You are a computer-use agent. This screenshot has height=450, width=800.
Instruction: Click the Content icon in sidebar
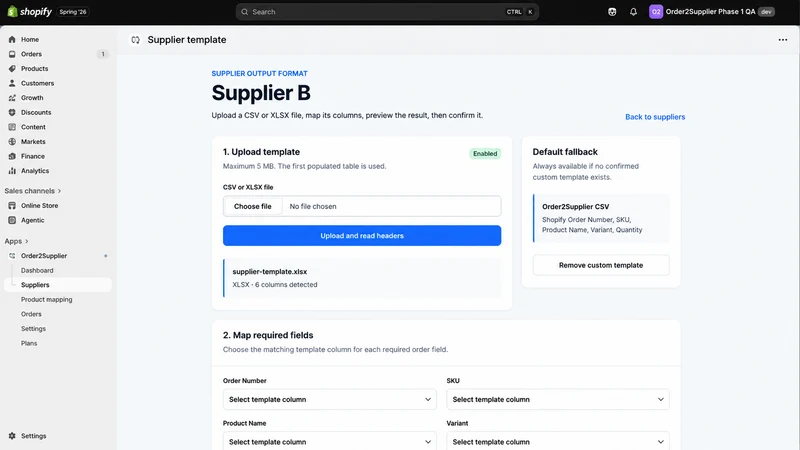(12, 127)
